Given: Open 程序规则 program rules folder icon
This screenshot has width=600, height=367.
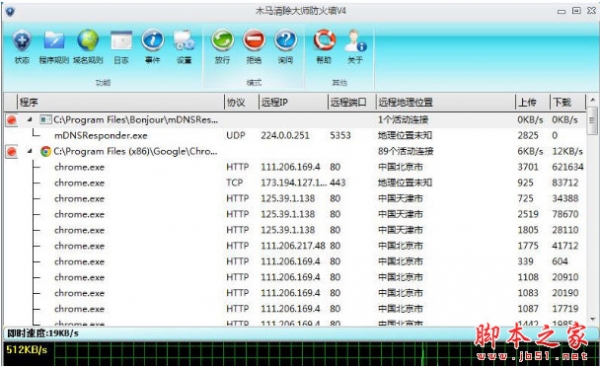Looking at the screenshot, I should [x=54, y=40].
